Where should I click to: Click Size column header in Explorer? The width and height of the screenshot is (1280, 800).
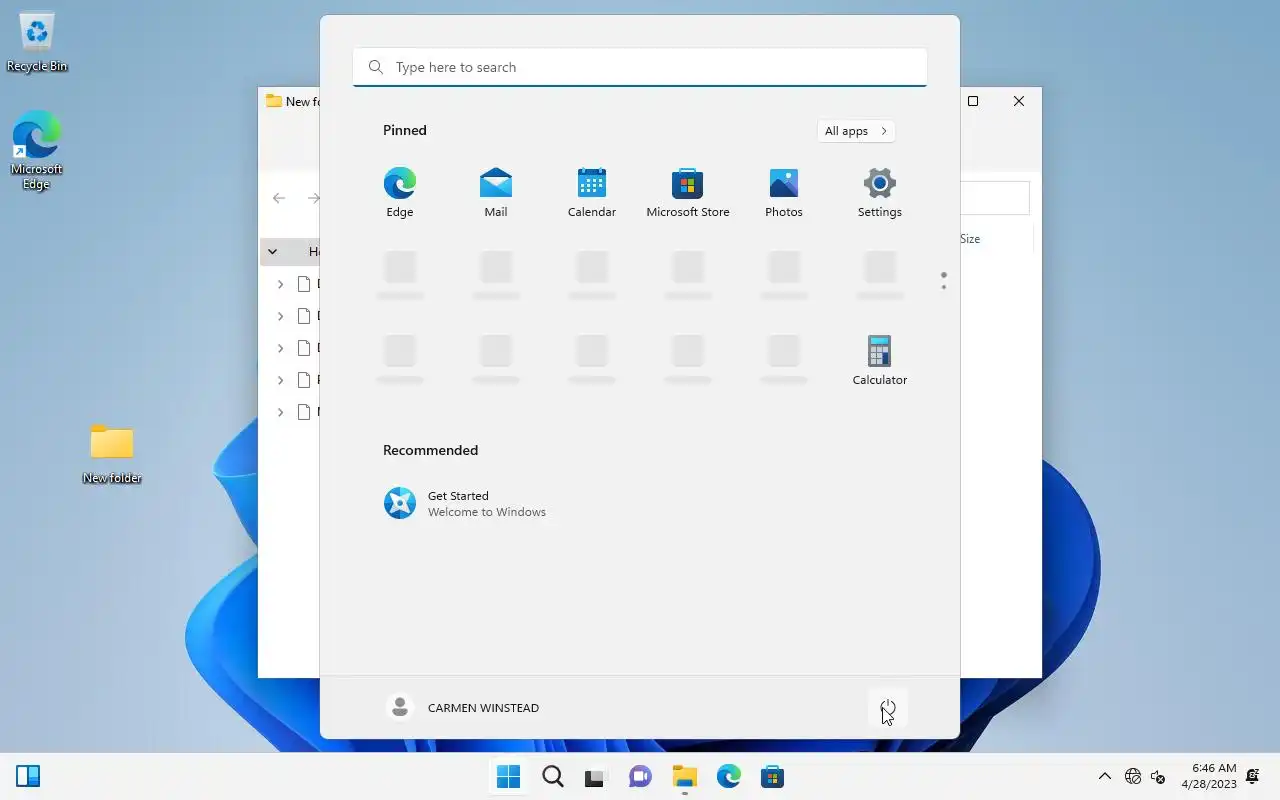tap(970, 239)
